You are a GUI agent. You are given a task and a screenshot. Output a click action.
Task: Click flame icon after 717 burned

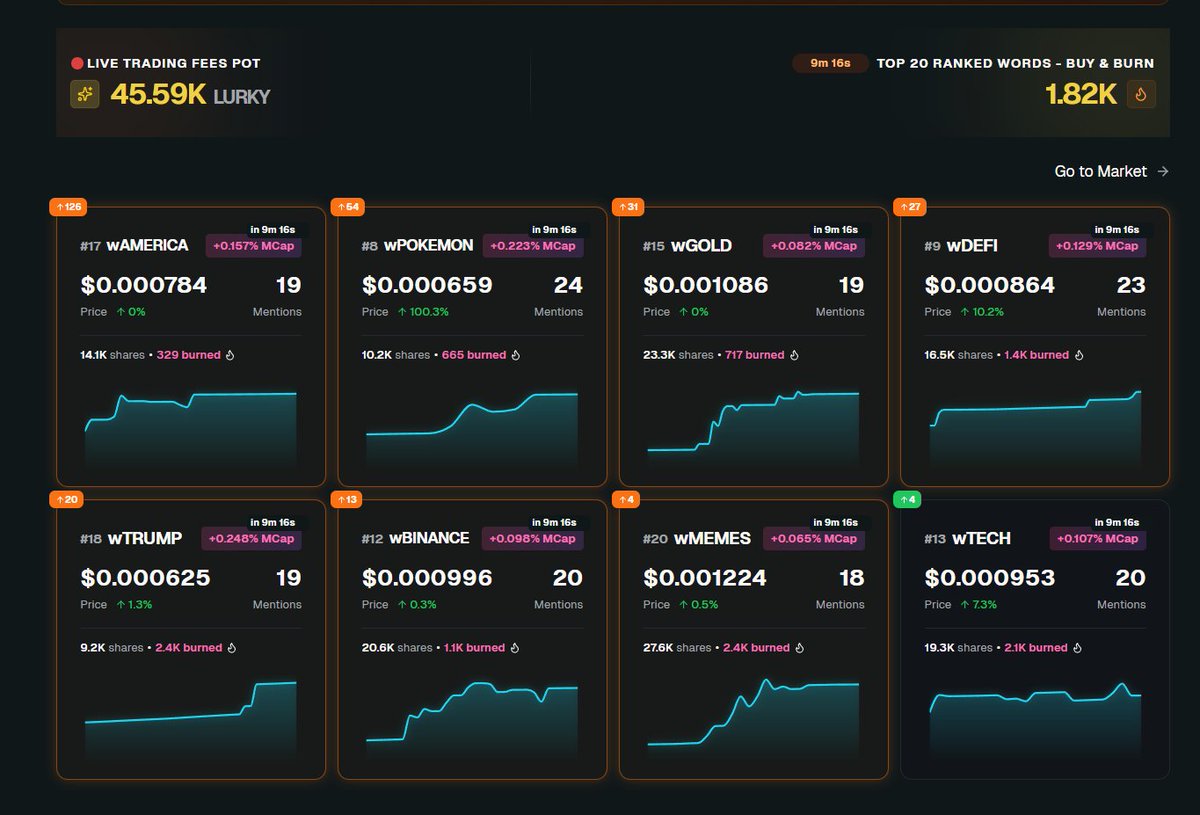pos(794,355)
